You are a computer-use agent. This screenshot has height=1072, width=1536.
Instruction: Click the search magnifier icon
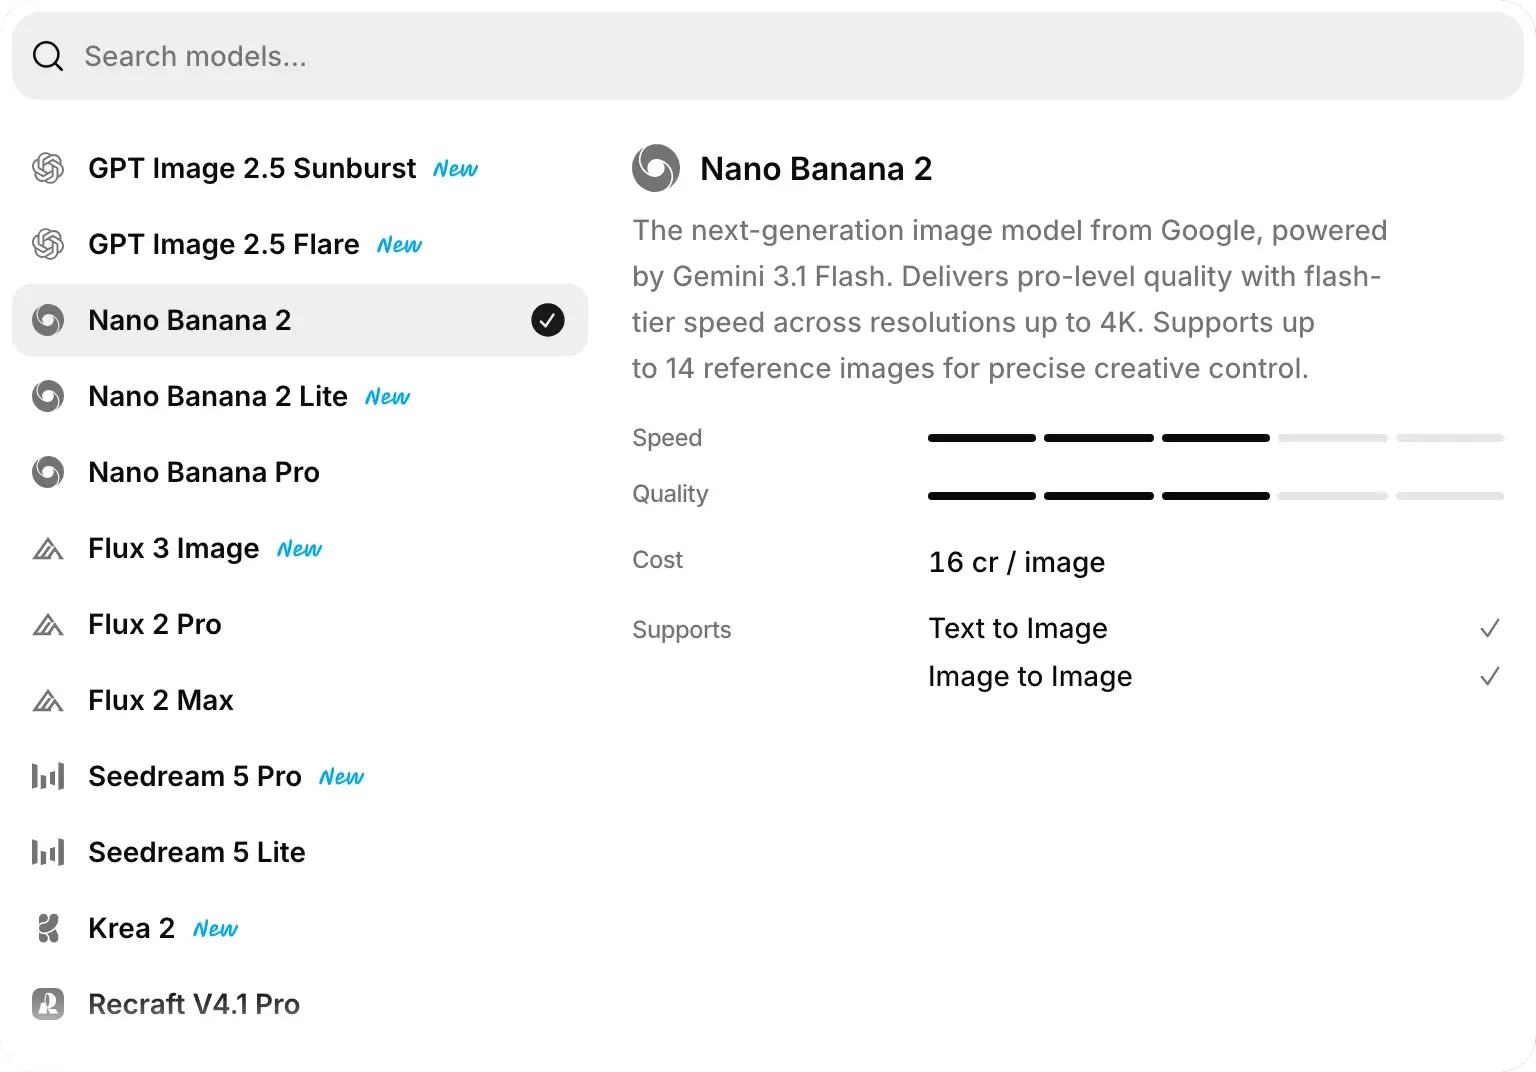(x=48, y=57)
